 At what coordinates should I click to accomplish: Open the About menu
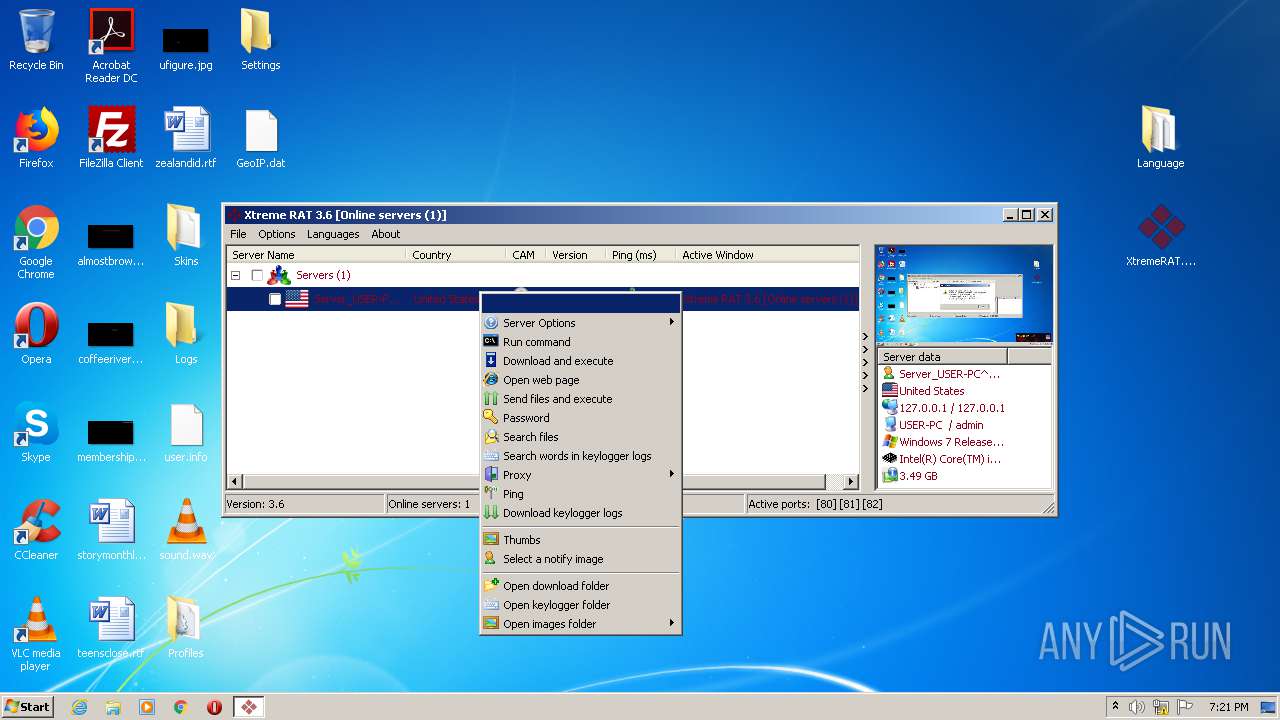point(386,234)
